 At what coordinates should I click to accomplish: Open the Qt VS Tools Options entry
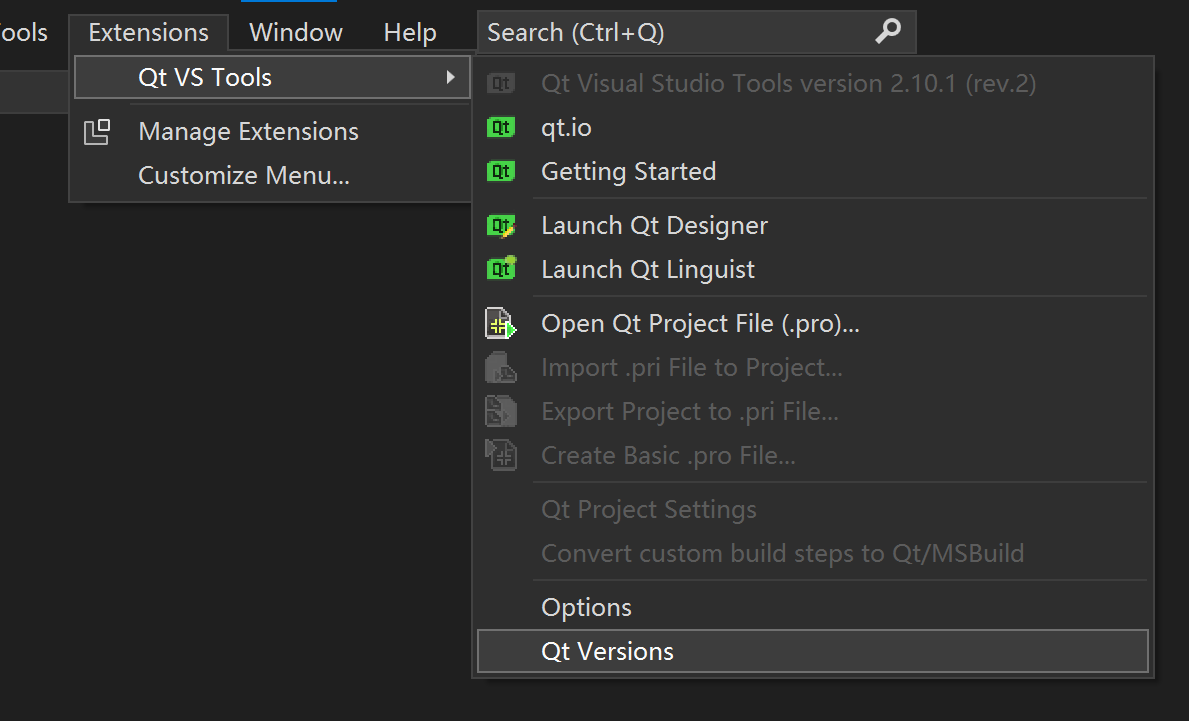coord(586,607)
